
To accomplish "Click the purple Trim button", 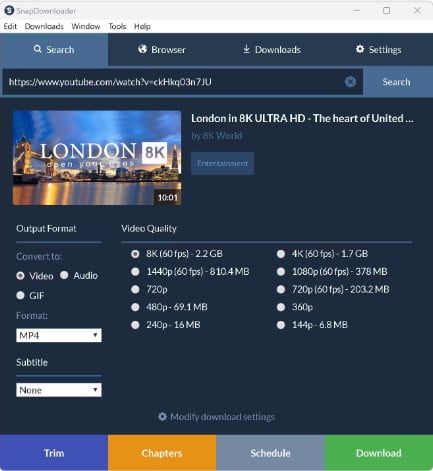I will click(x=54, y=453).
